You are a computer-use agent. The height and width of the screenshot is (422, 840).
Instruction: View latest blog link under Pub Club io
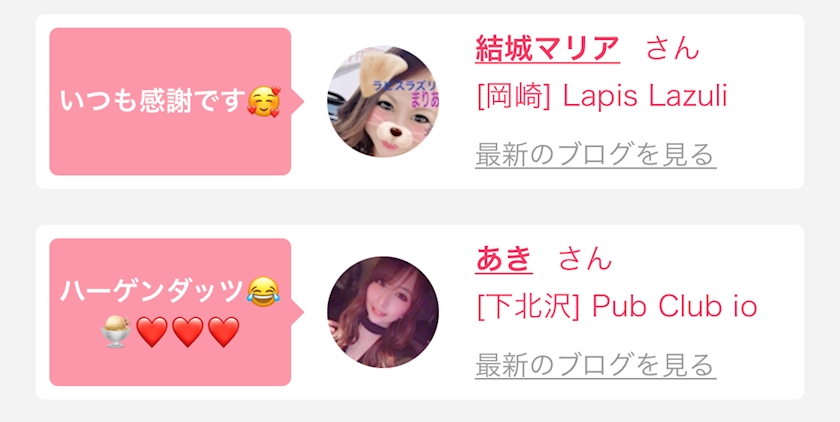pos(596,365)
